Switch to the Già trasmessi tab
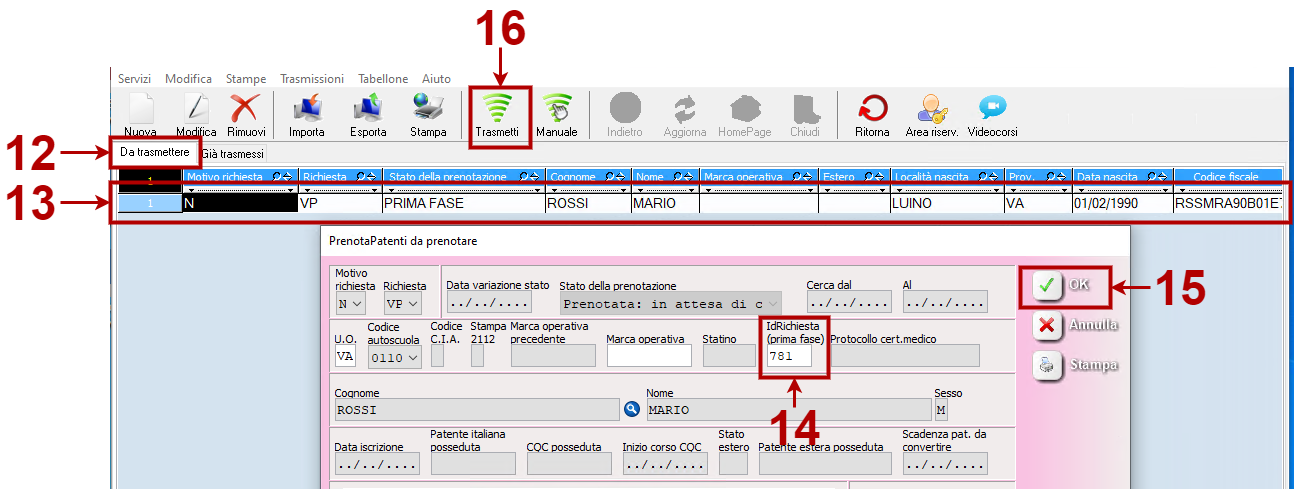Viewport: 1295px width, 490px height. 233,154
